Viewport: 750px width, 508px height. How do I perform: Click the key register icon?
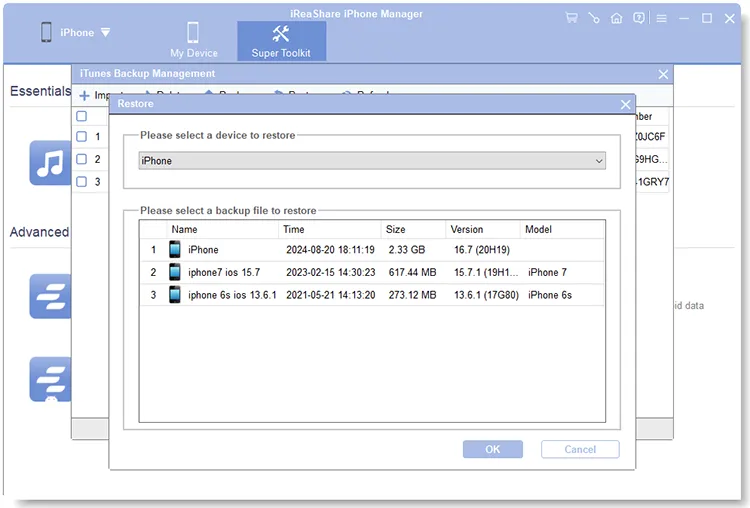[594, 18]
